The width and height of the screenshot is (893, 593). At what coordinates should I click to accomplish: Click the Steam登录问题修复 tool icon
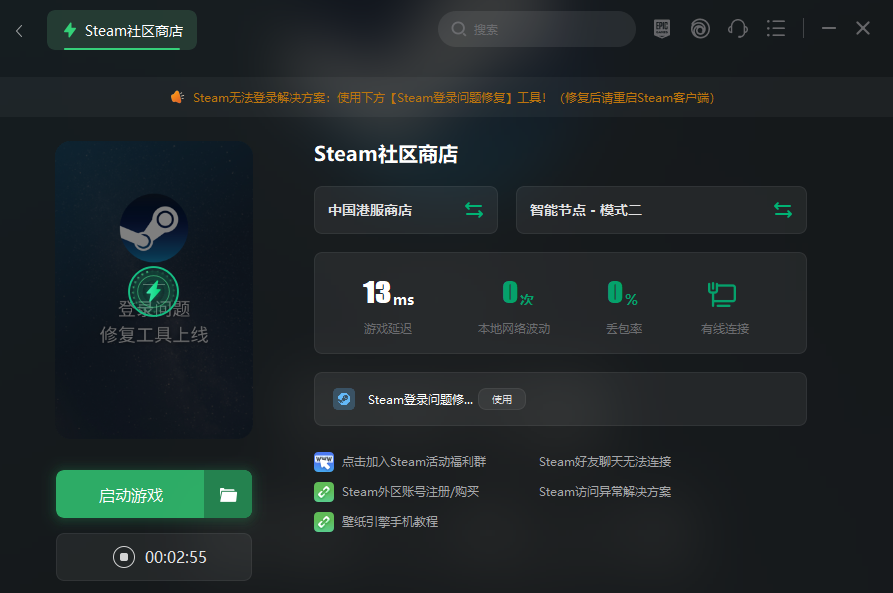click(x=344, y=399)
